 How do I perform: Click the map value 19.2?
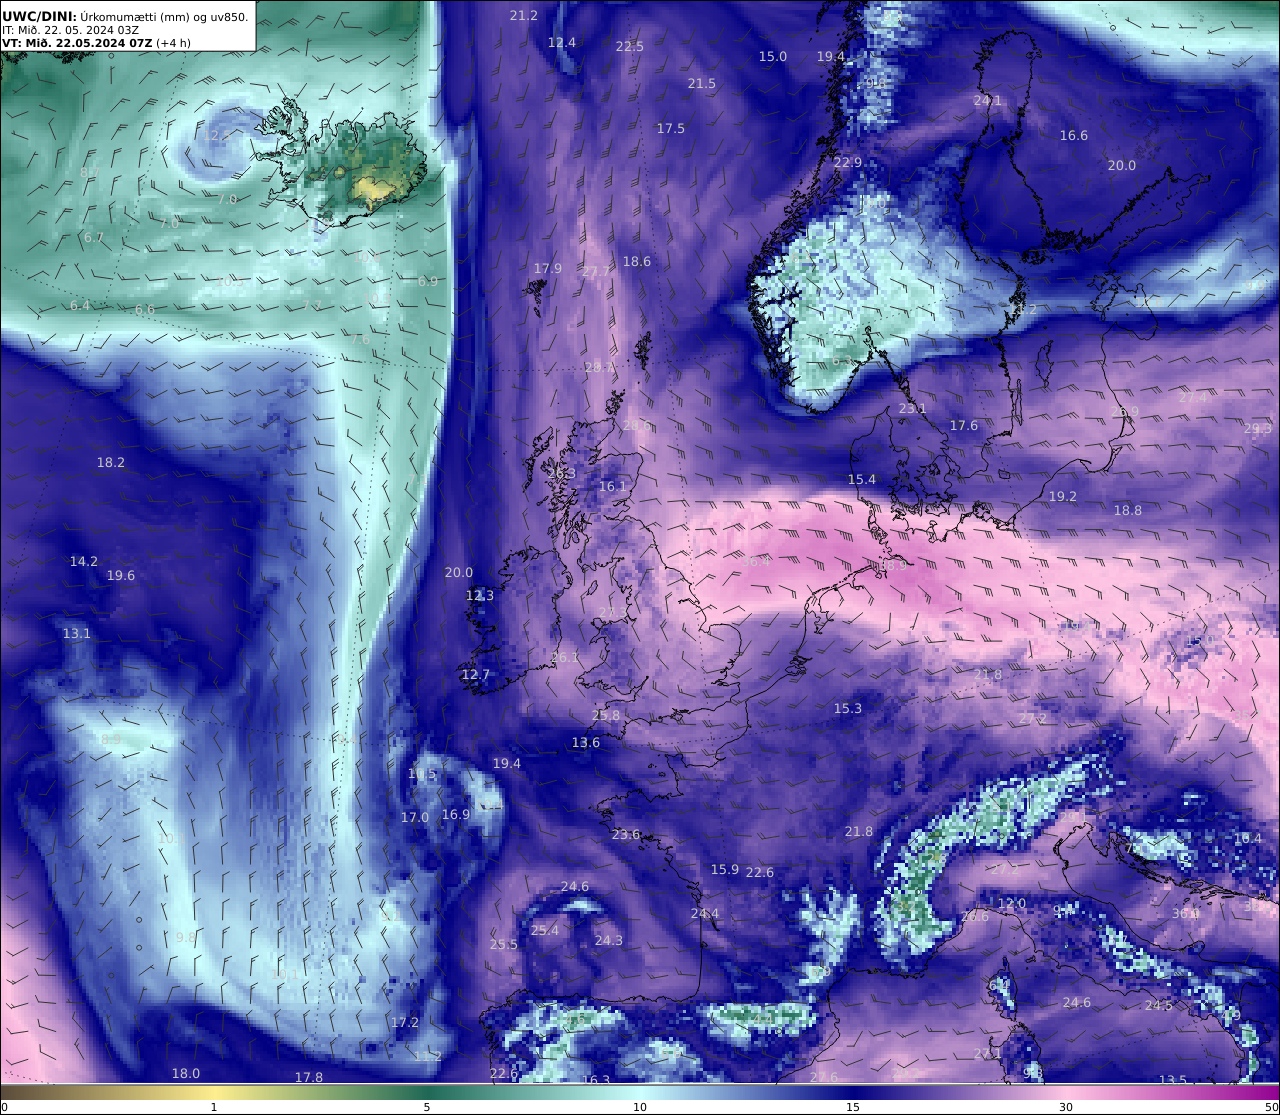click(x=1063, y=496)
